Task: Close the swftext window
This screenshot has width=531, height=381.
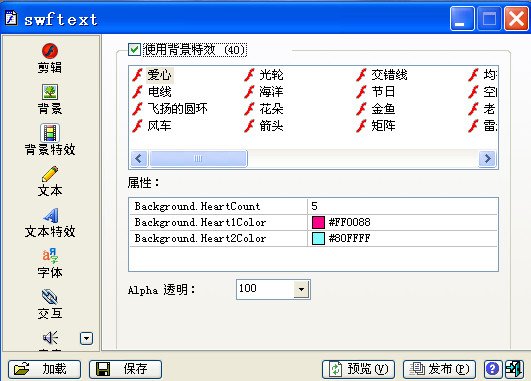Action: pos(516,19)
